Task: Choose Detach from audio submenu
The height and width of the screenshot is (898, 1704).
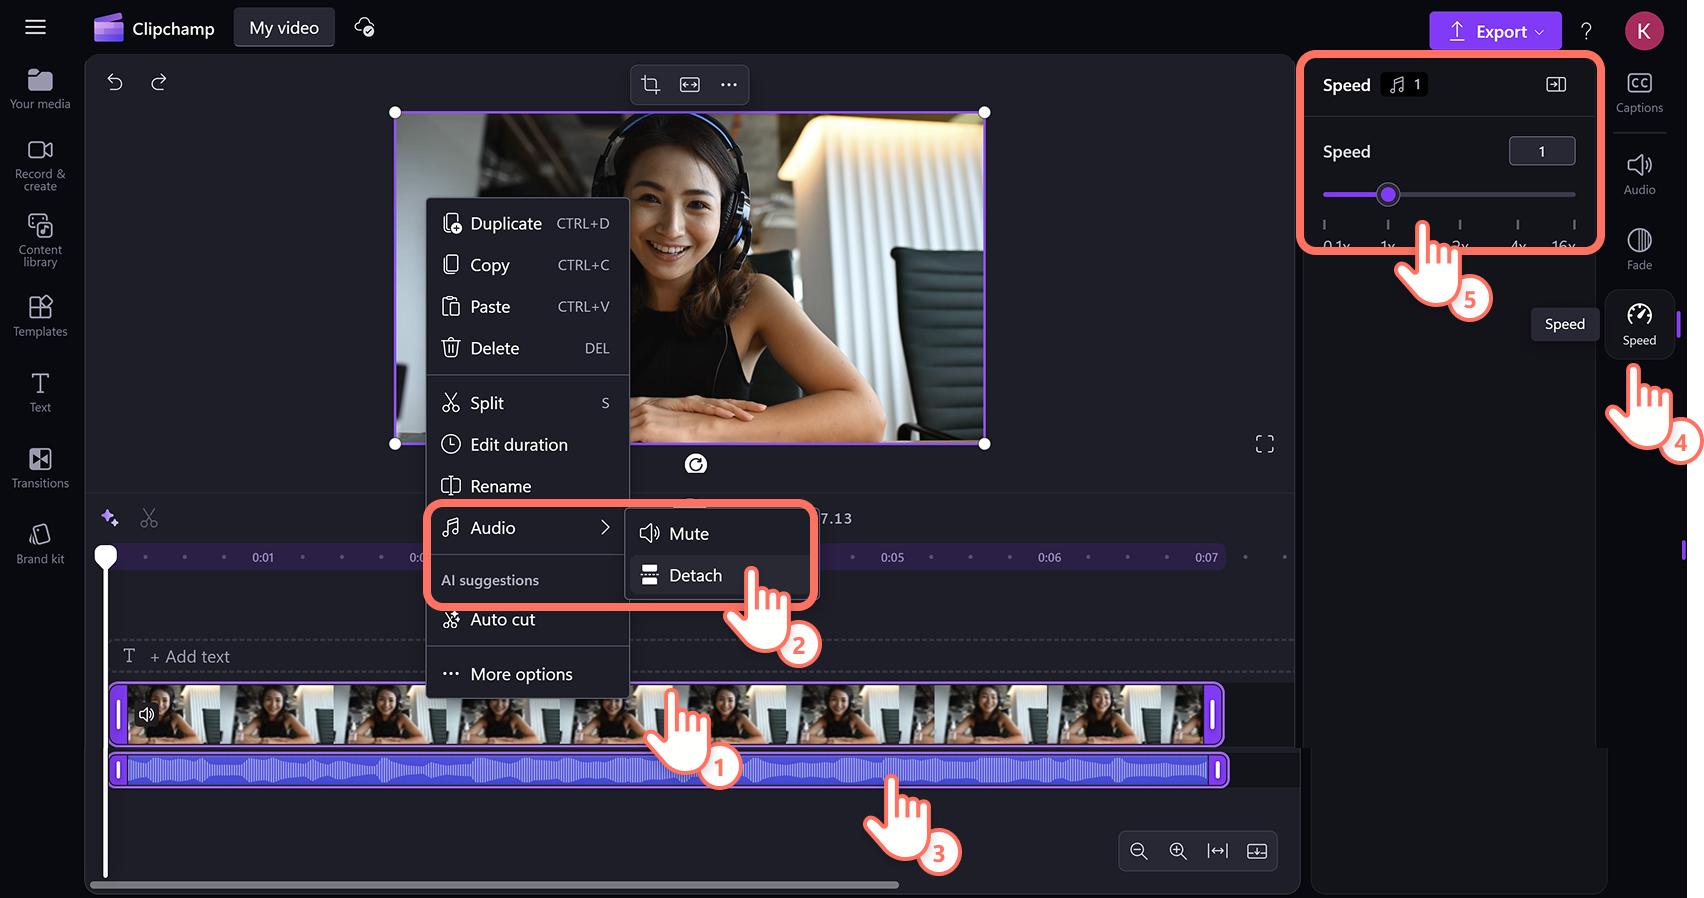Action: pyautogui.click(x=695, y=575)
